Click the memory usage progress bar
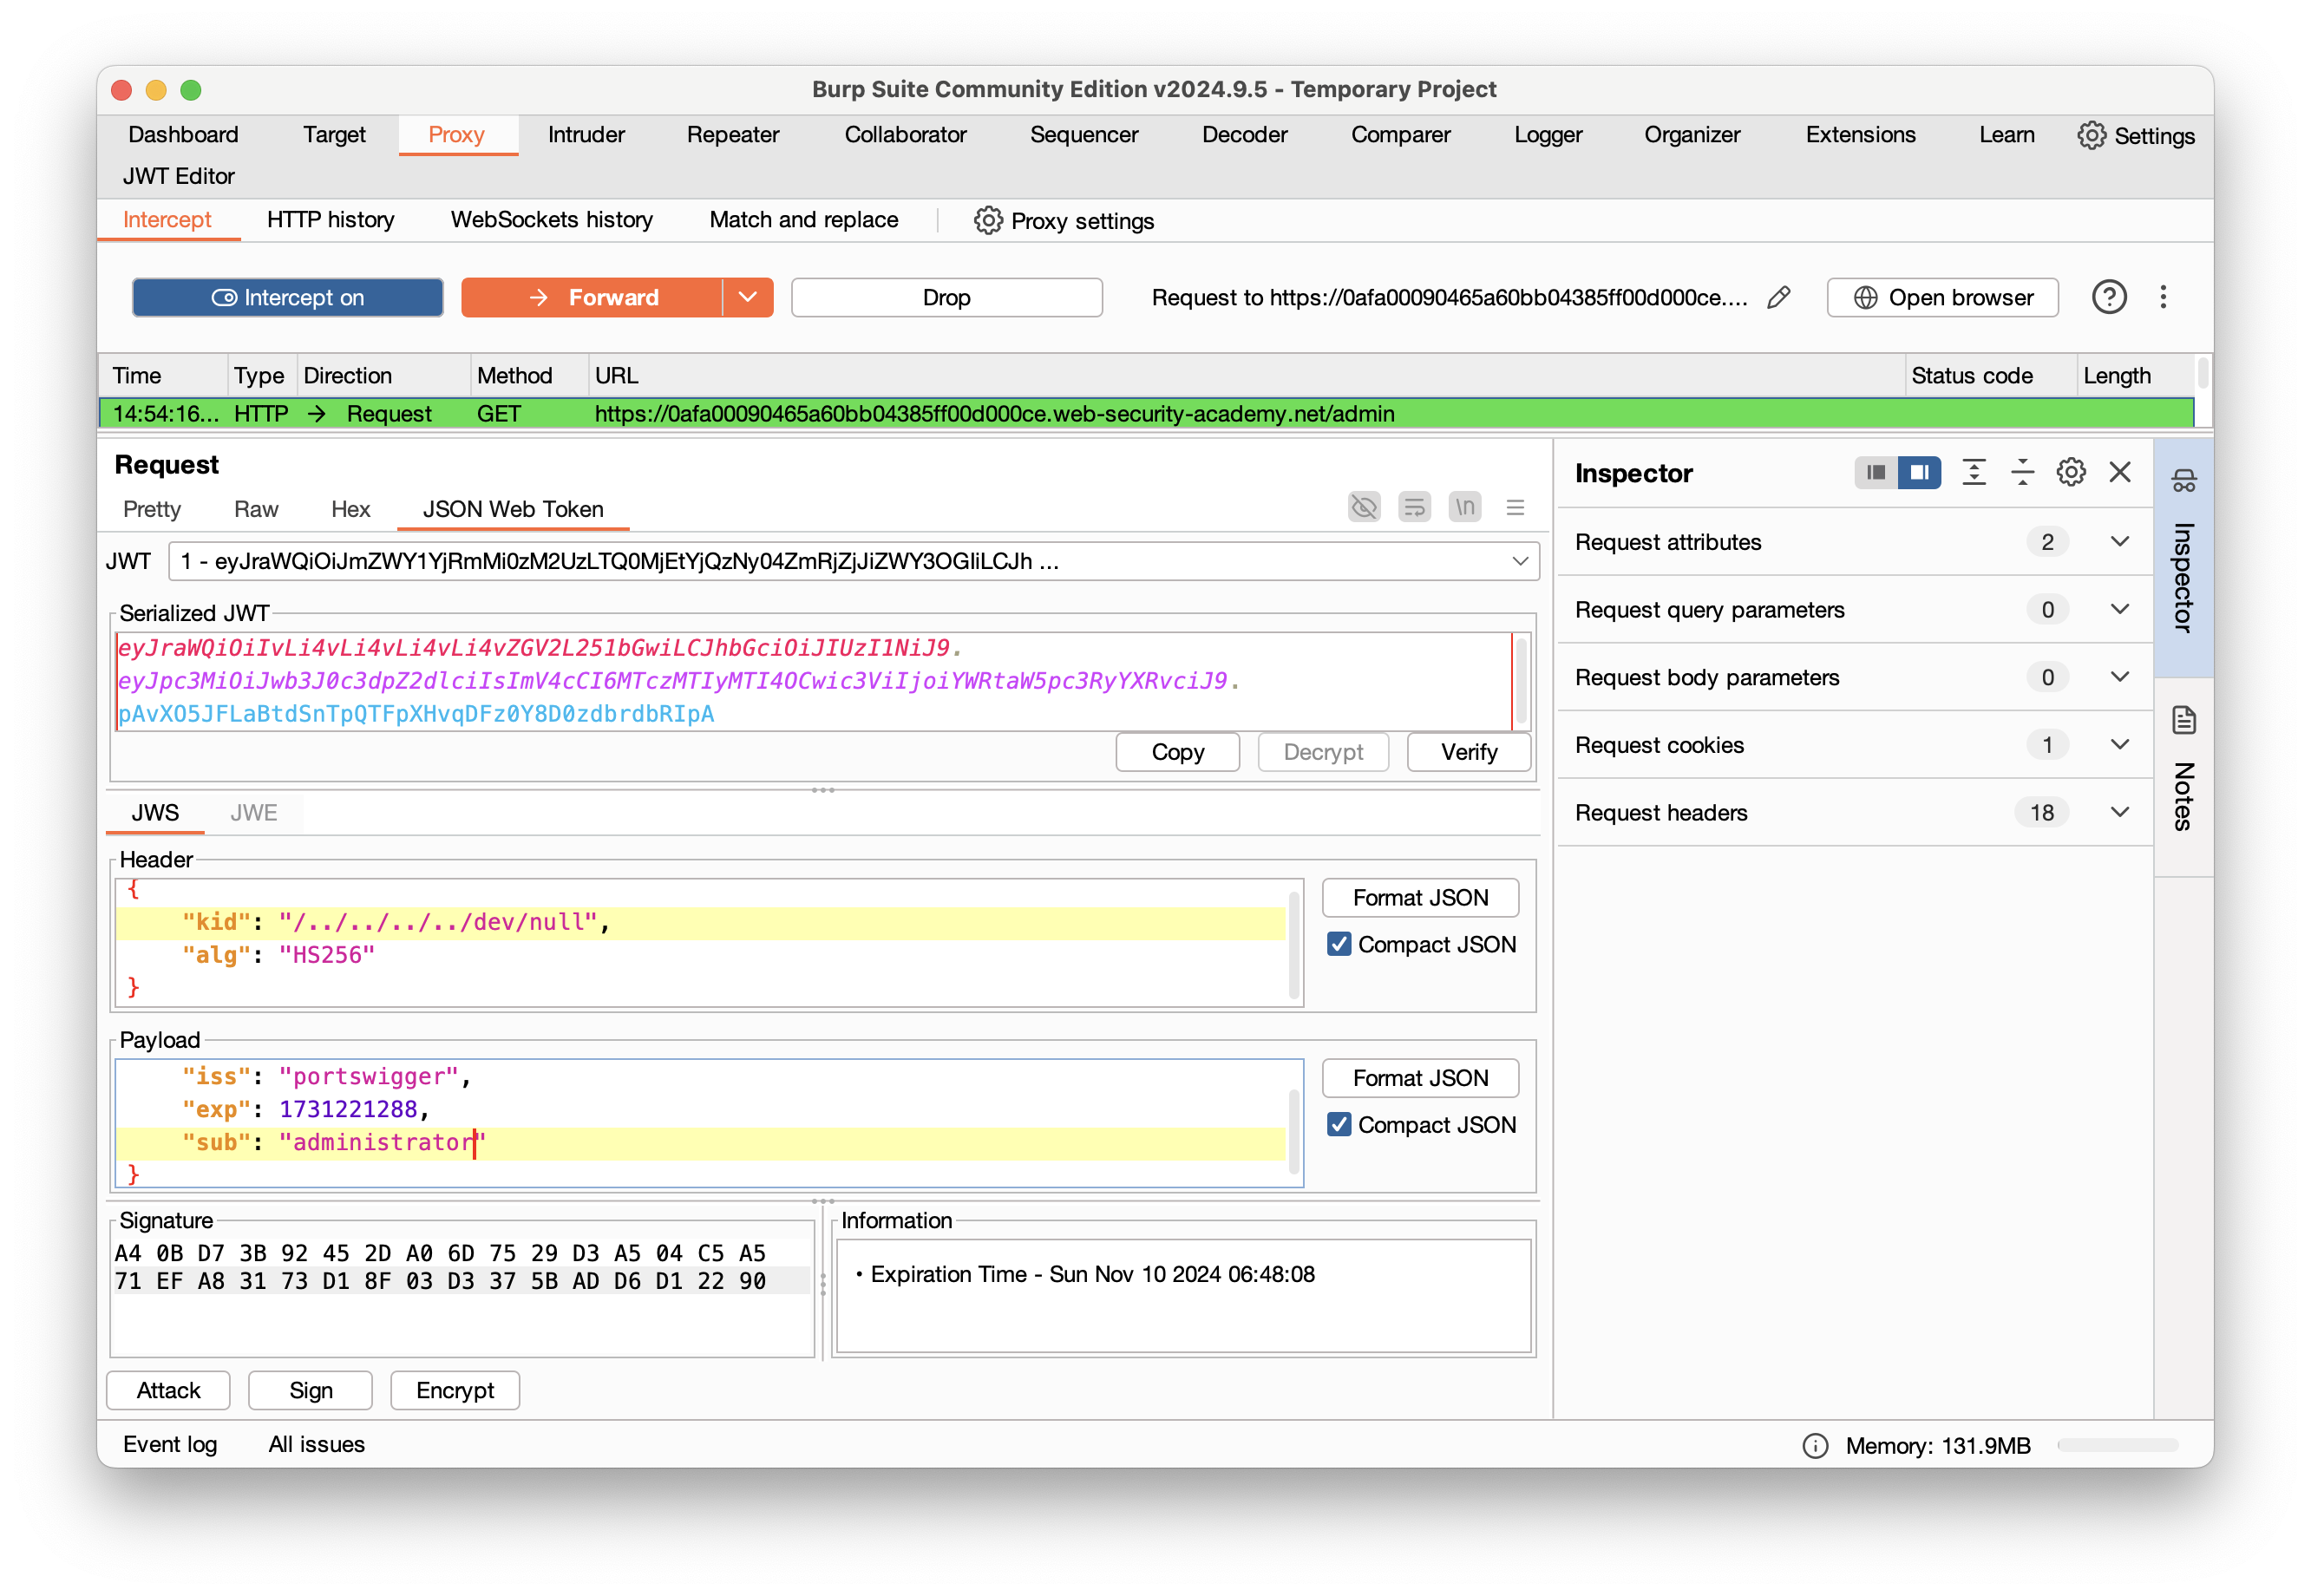Image resolution: width=2311 pixels, height=1596 pixels. 2117,1445
